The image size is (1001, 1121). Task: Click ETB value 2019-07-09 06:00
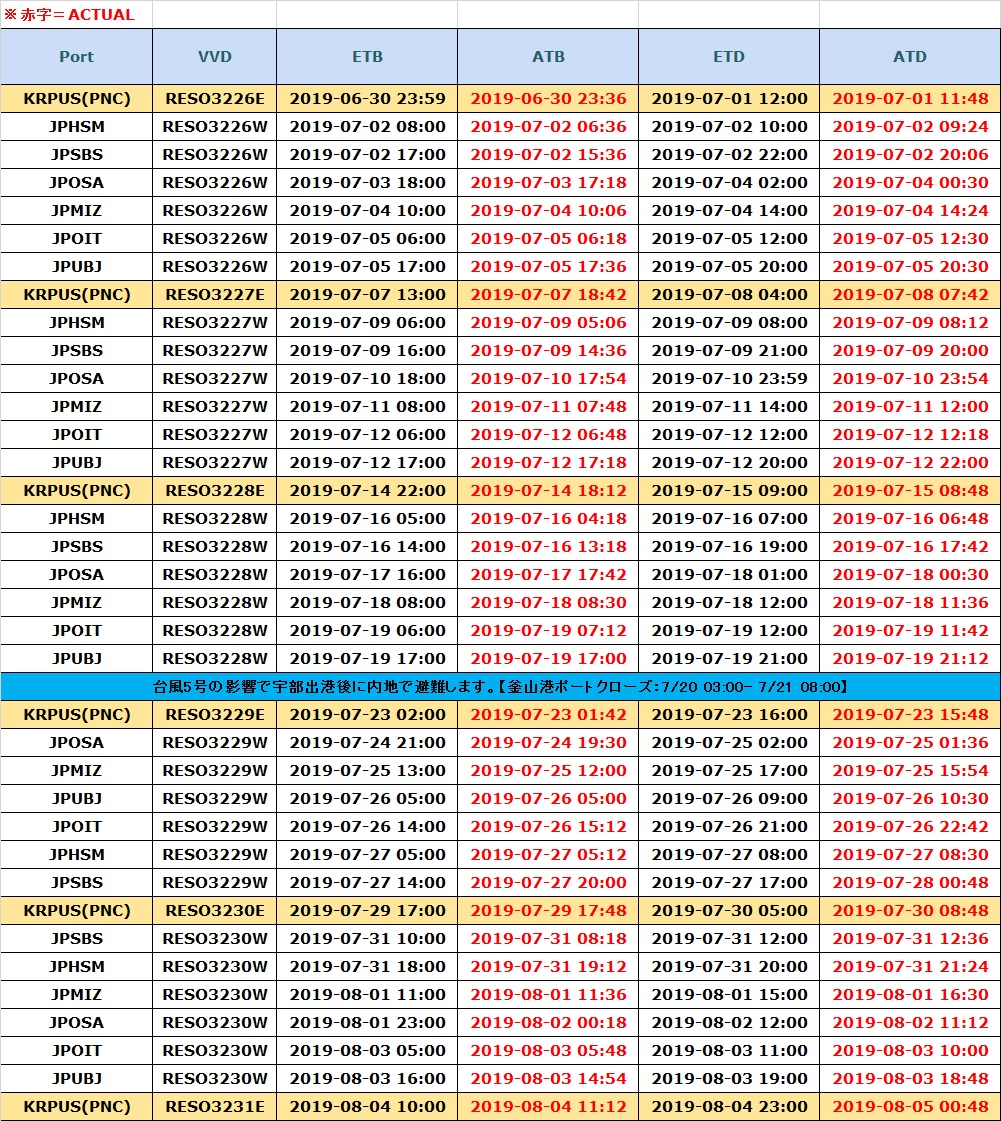pos(367,322)
